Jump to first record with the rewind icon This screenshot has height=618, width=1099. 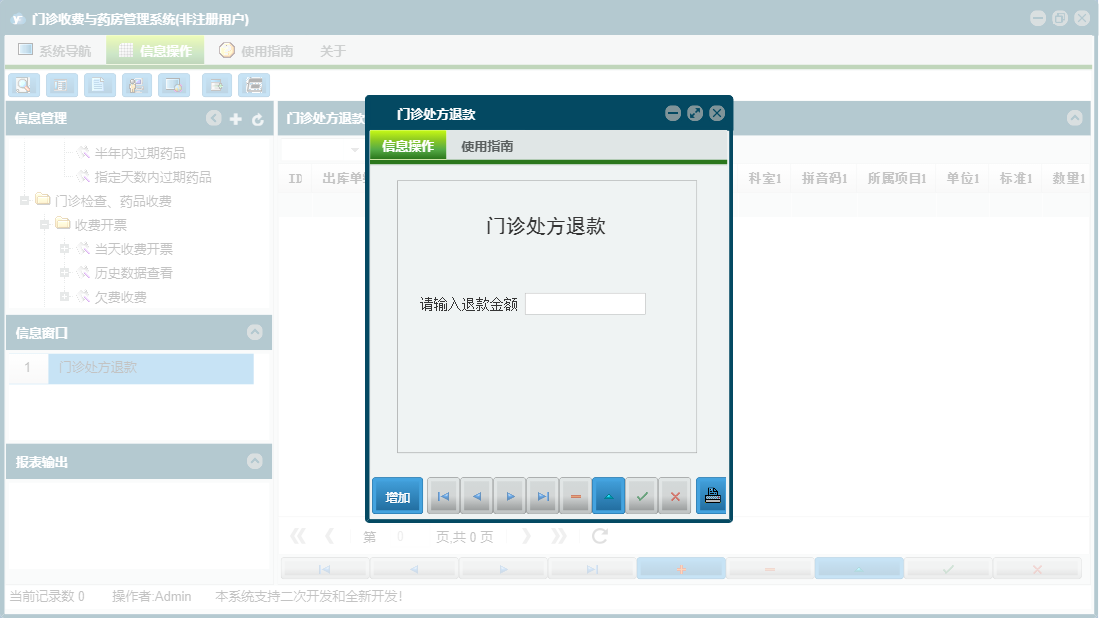click(443, 495)
